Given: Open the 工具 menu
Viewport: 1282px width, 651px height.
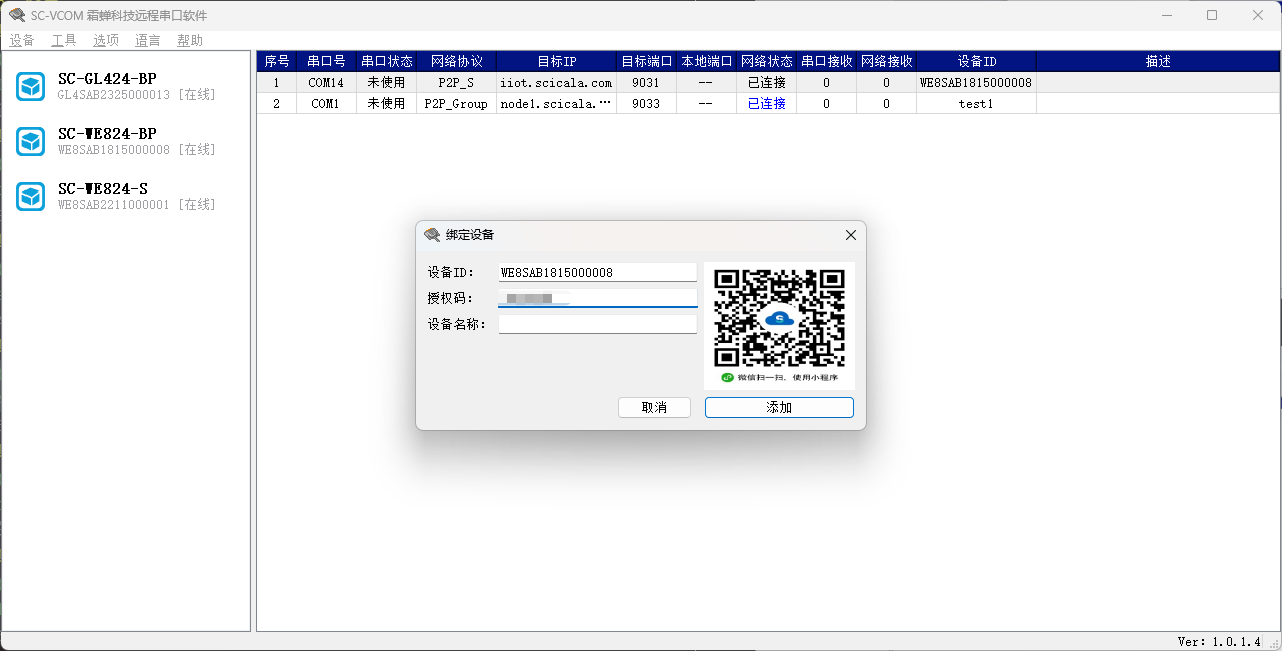Looking at the screenshot, I should click(x=64, y=41).
